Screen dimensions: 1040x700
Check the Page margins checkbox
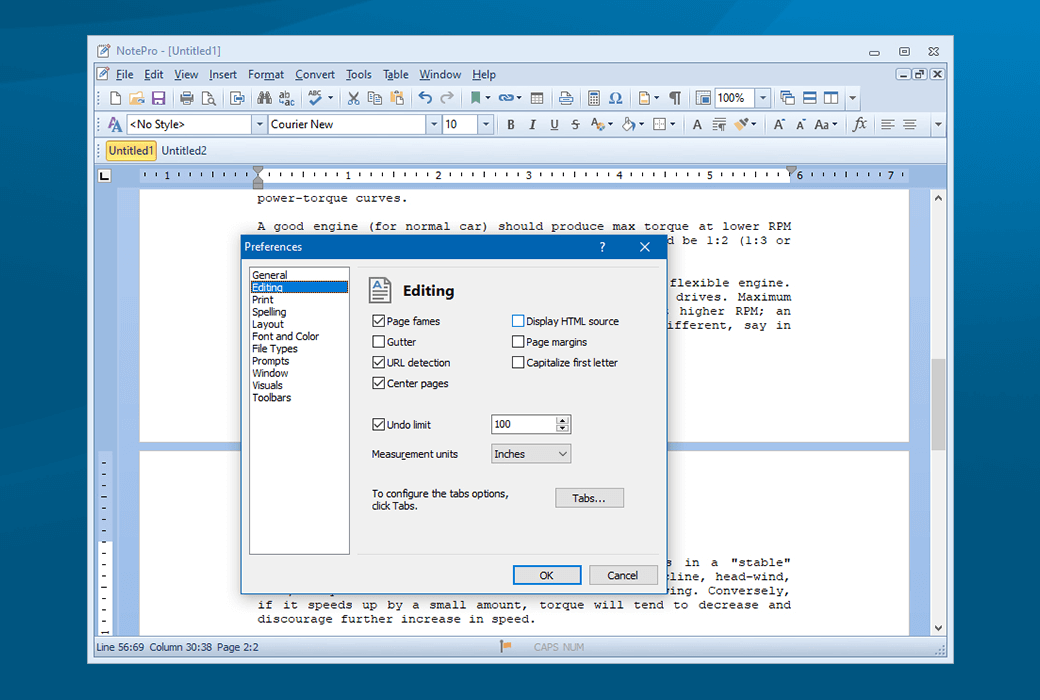point(518,342)
